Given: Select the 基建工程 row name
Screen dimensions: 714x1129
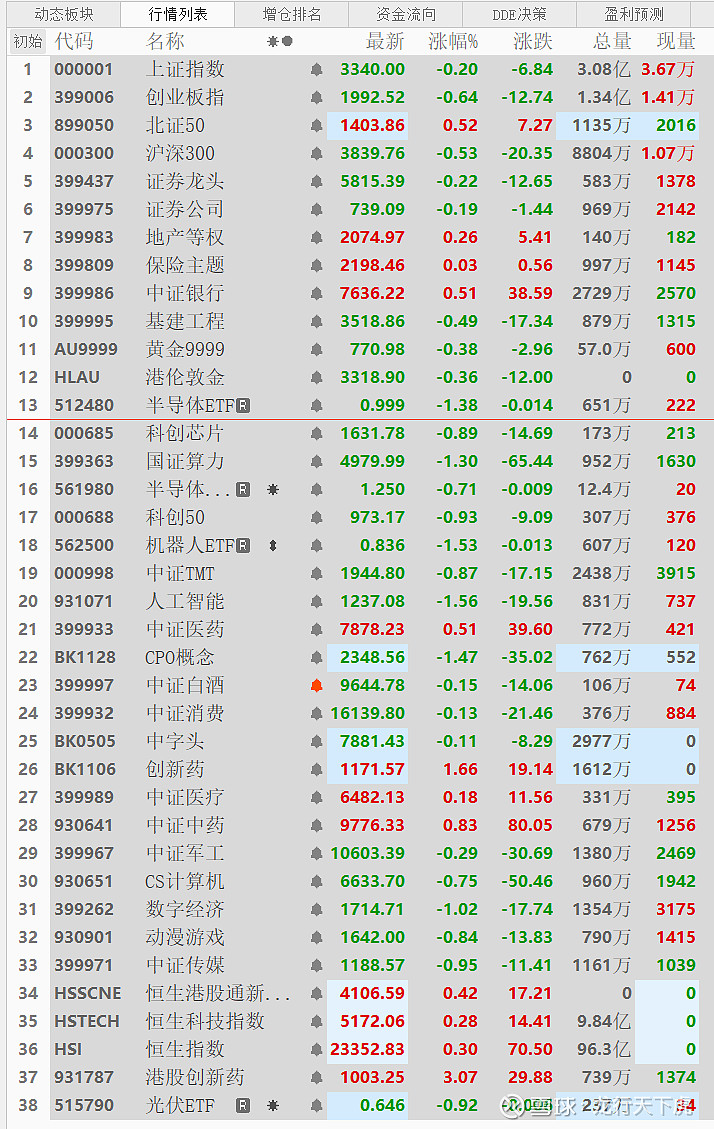Looking at the screenshot, I should tap(185, 322).
